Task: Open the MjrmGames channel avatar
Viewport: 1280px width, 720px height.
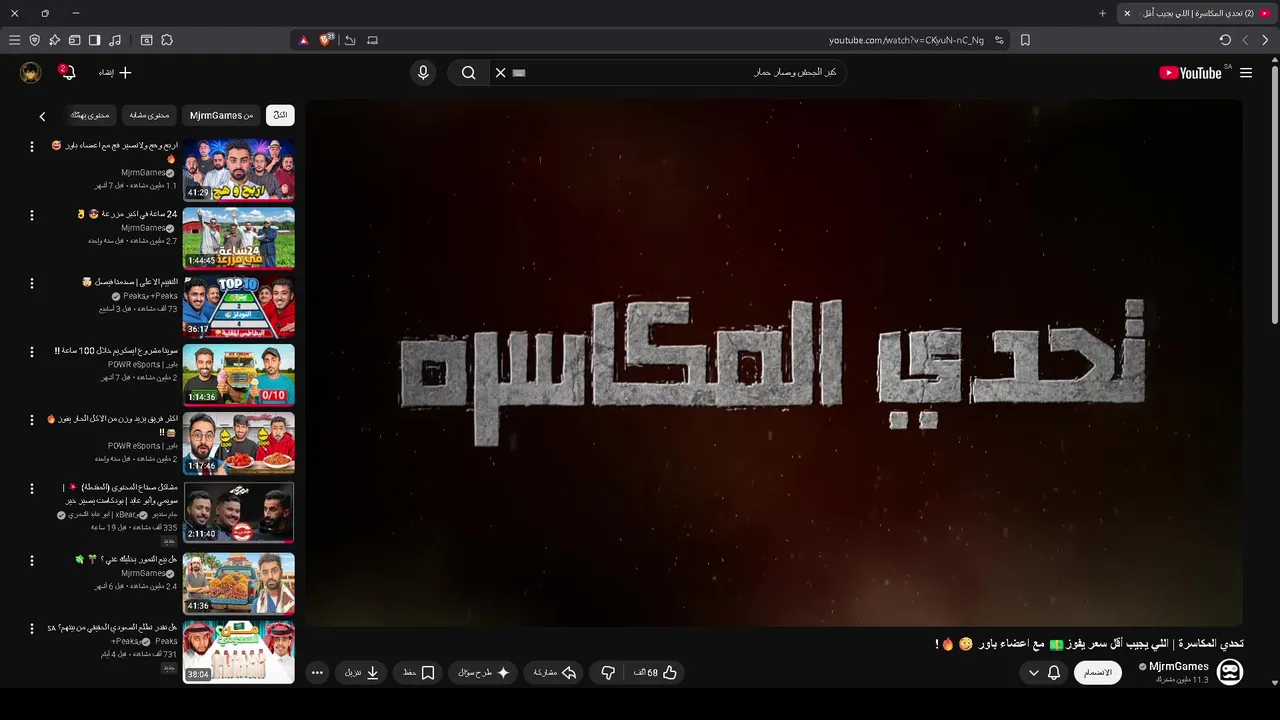Action: tap(1230, 673)
